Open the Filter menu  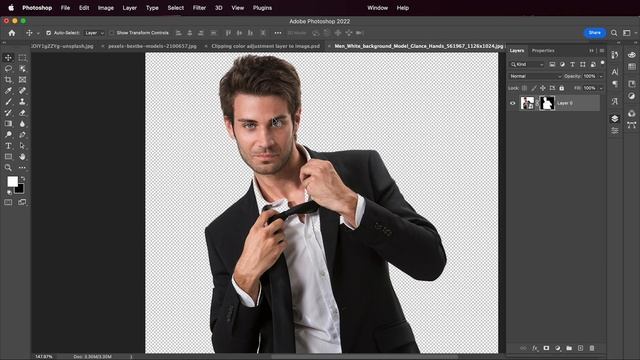click(x=199, y=8)
